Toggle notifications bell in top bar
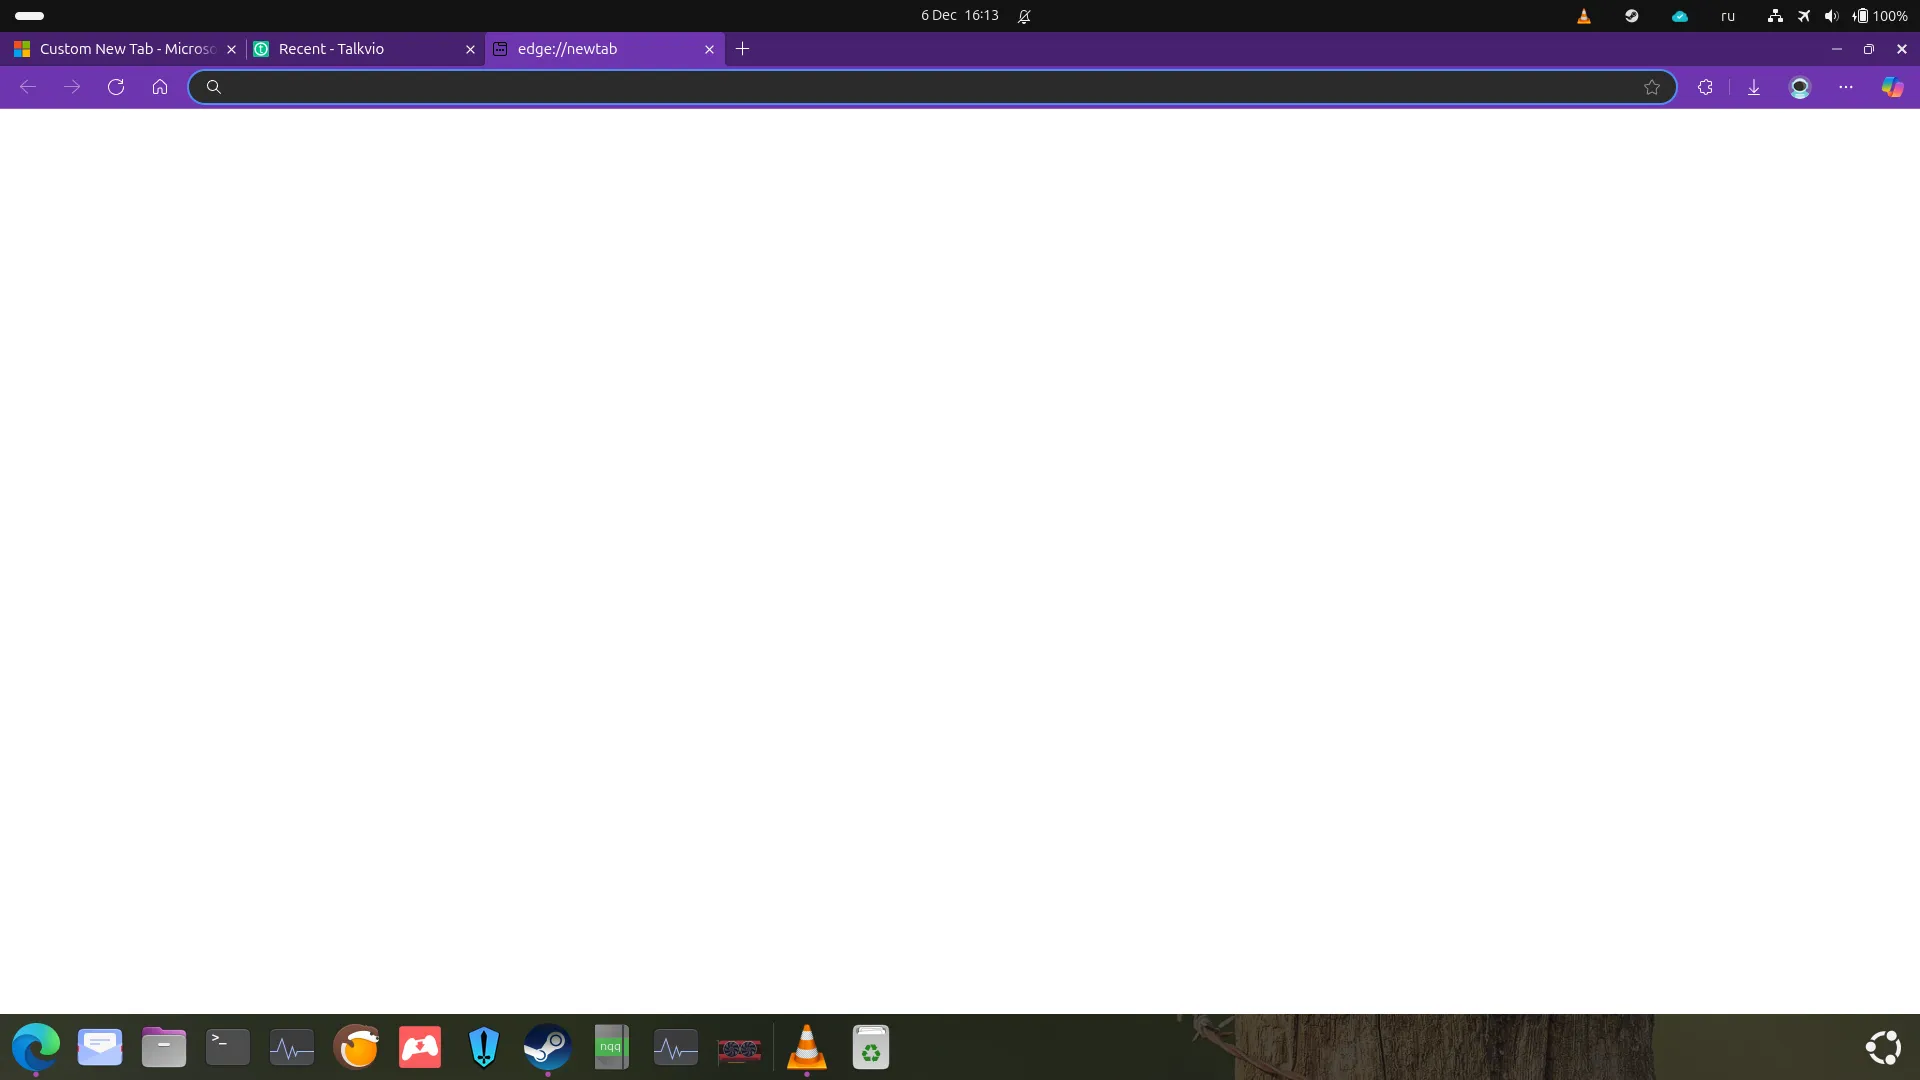 [x=1024, y=16]
